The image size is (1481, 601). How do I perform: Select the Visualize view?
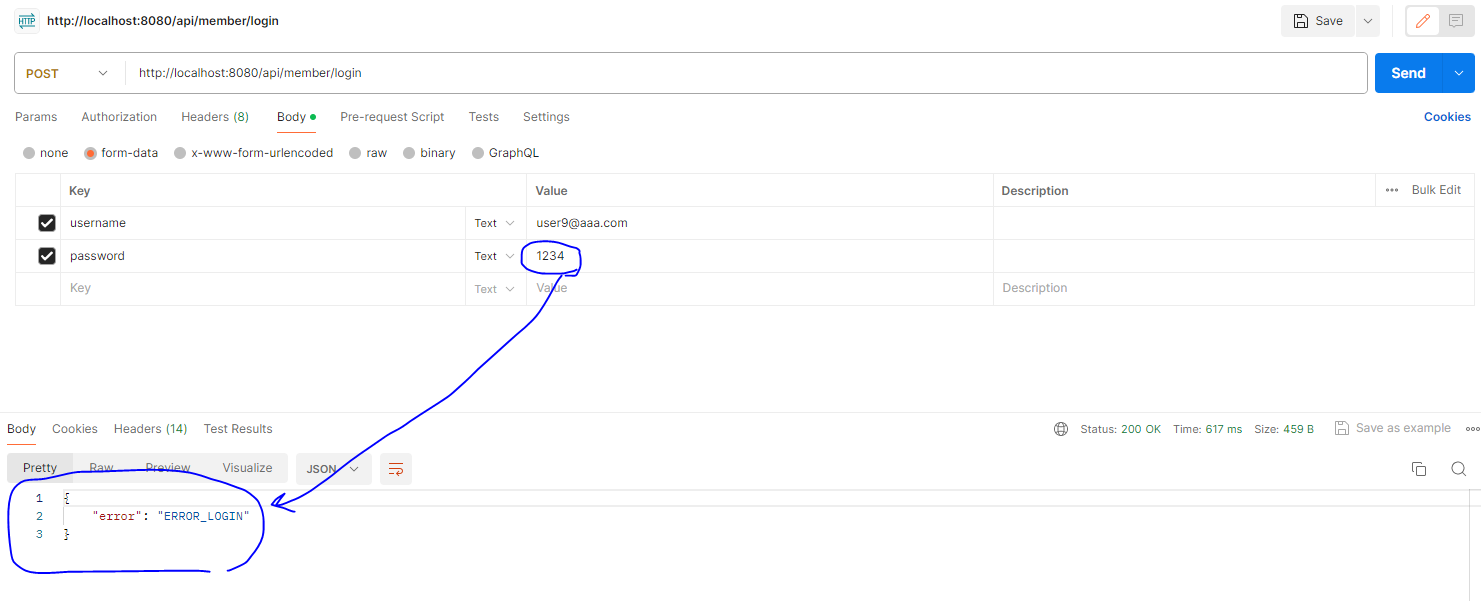(247, 468)
